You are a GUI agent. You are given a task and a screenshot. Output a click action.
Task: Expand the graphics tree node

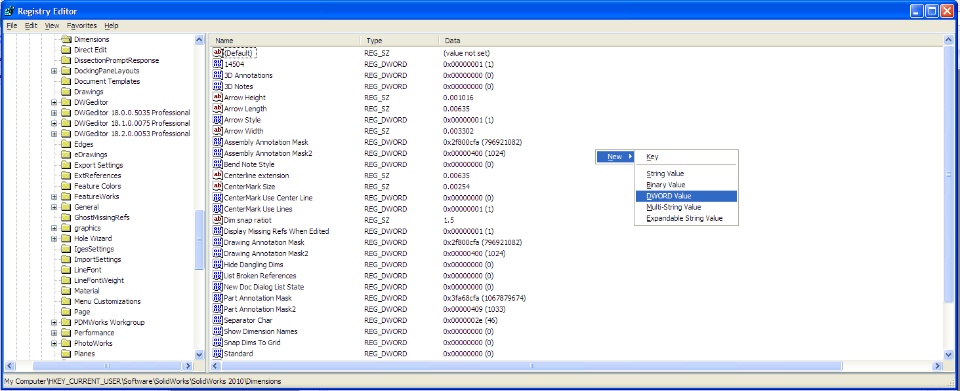tap(54, 228)
